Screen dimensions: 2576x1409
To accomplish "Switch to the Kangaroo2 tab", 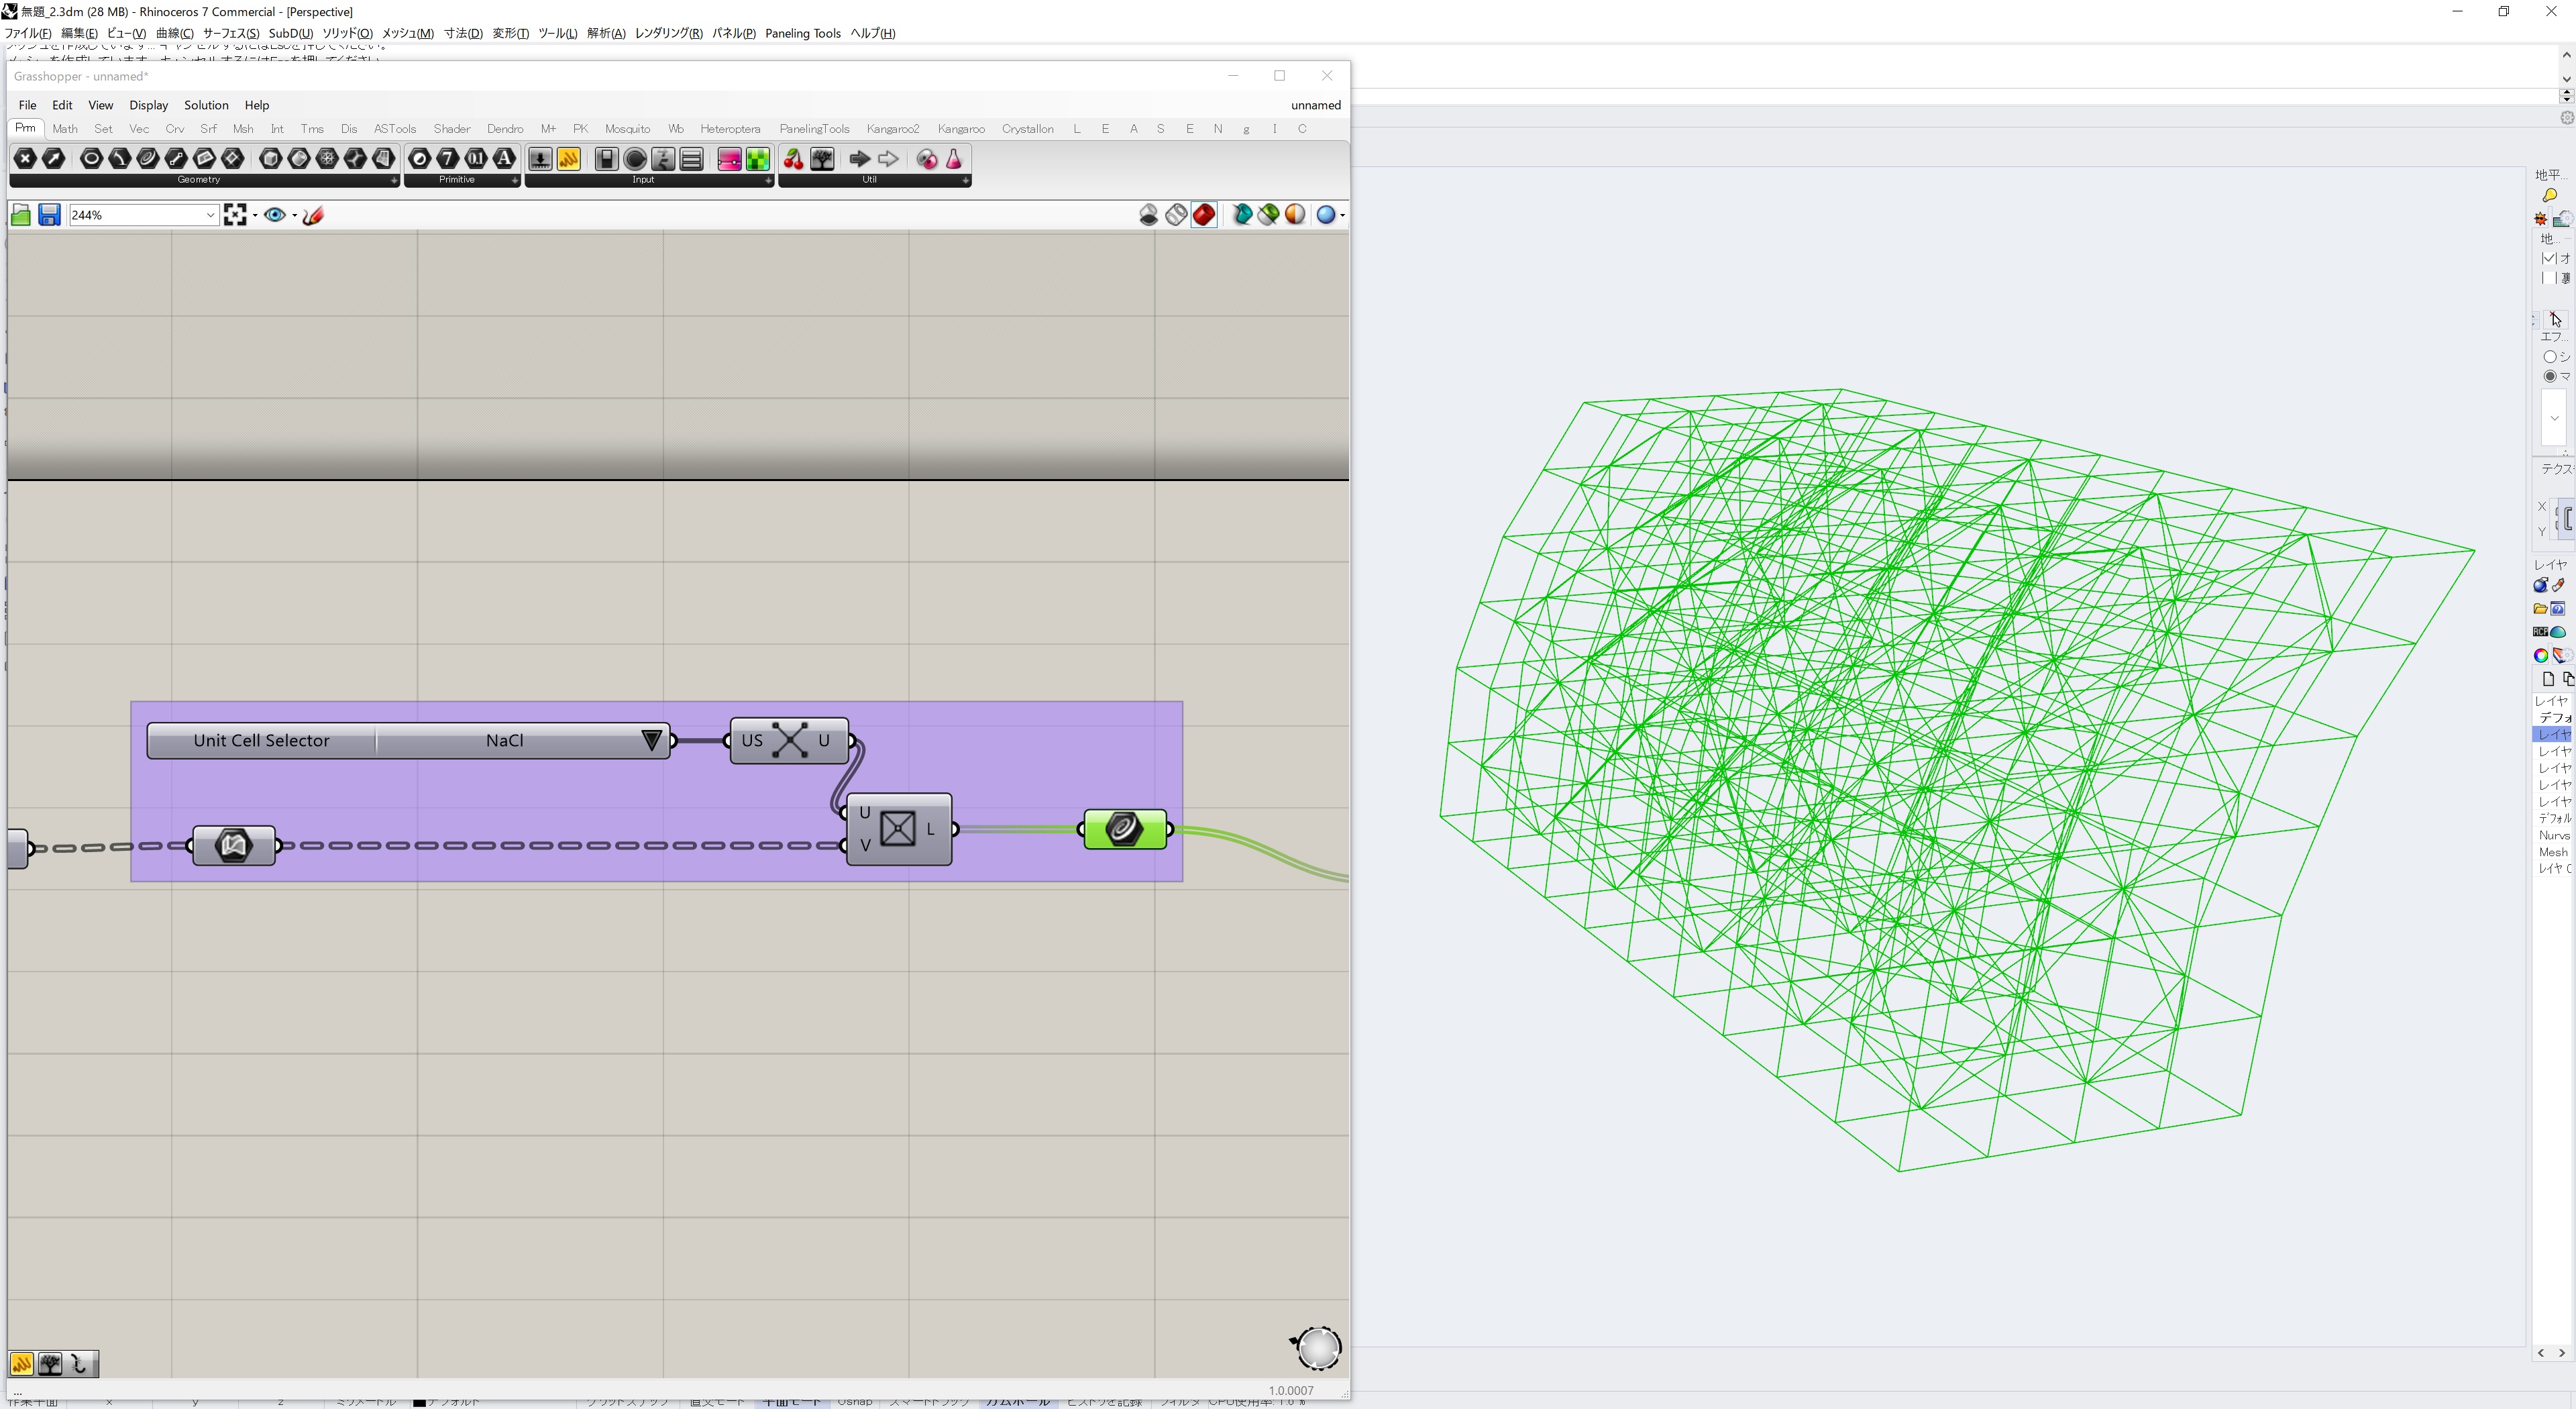I will tap(892, 129).
